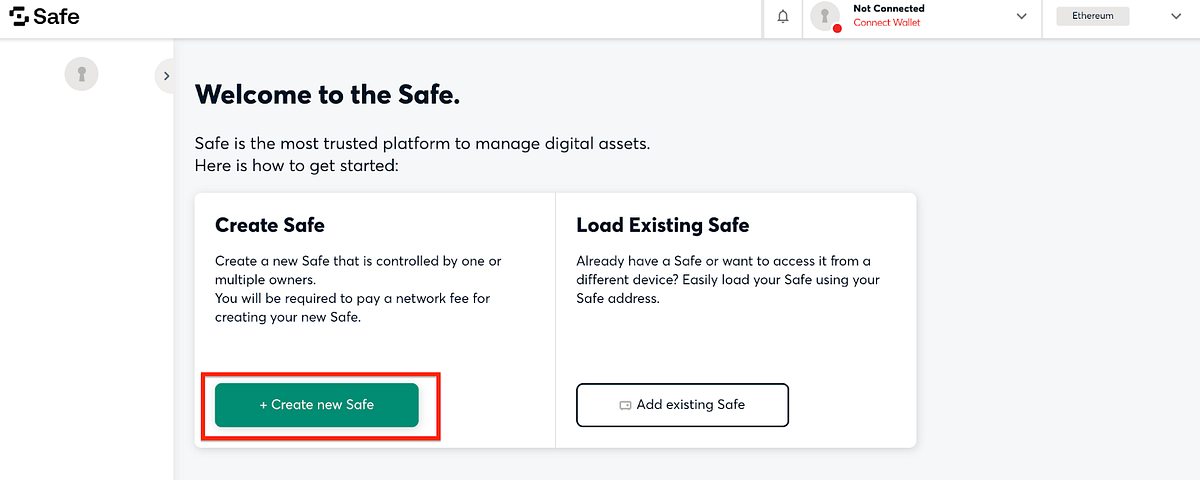The image size is (1200, 480).
Task: Click the wallet keyhole avatar in the header
Action: pos(825,15)
